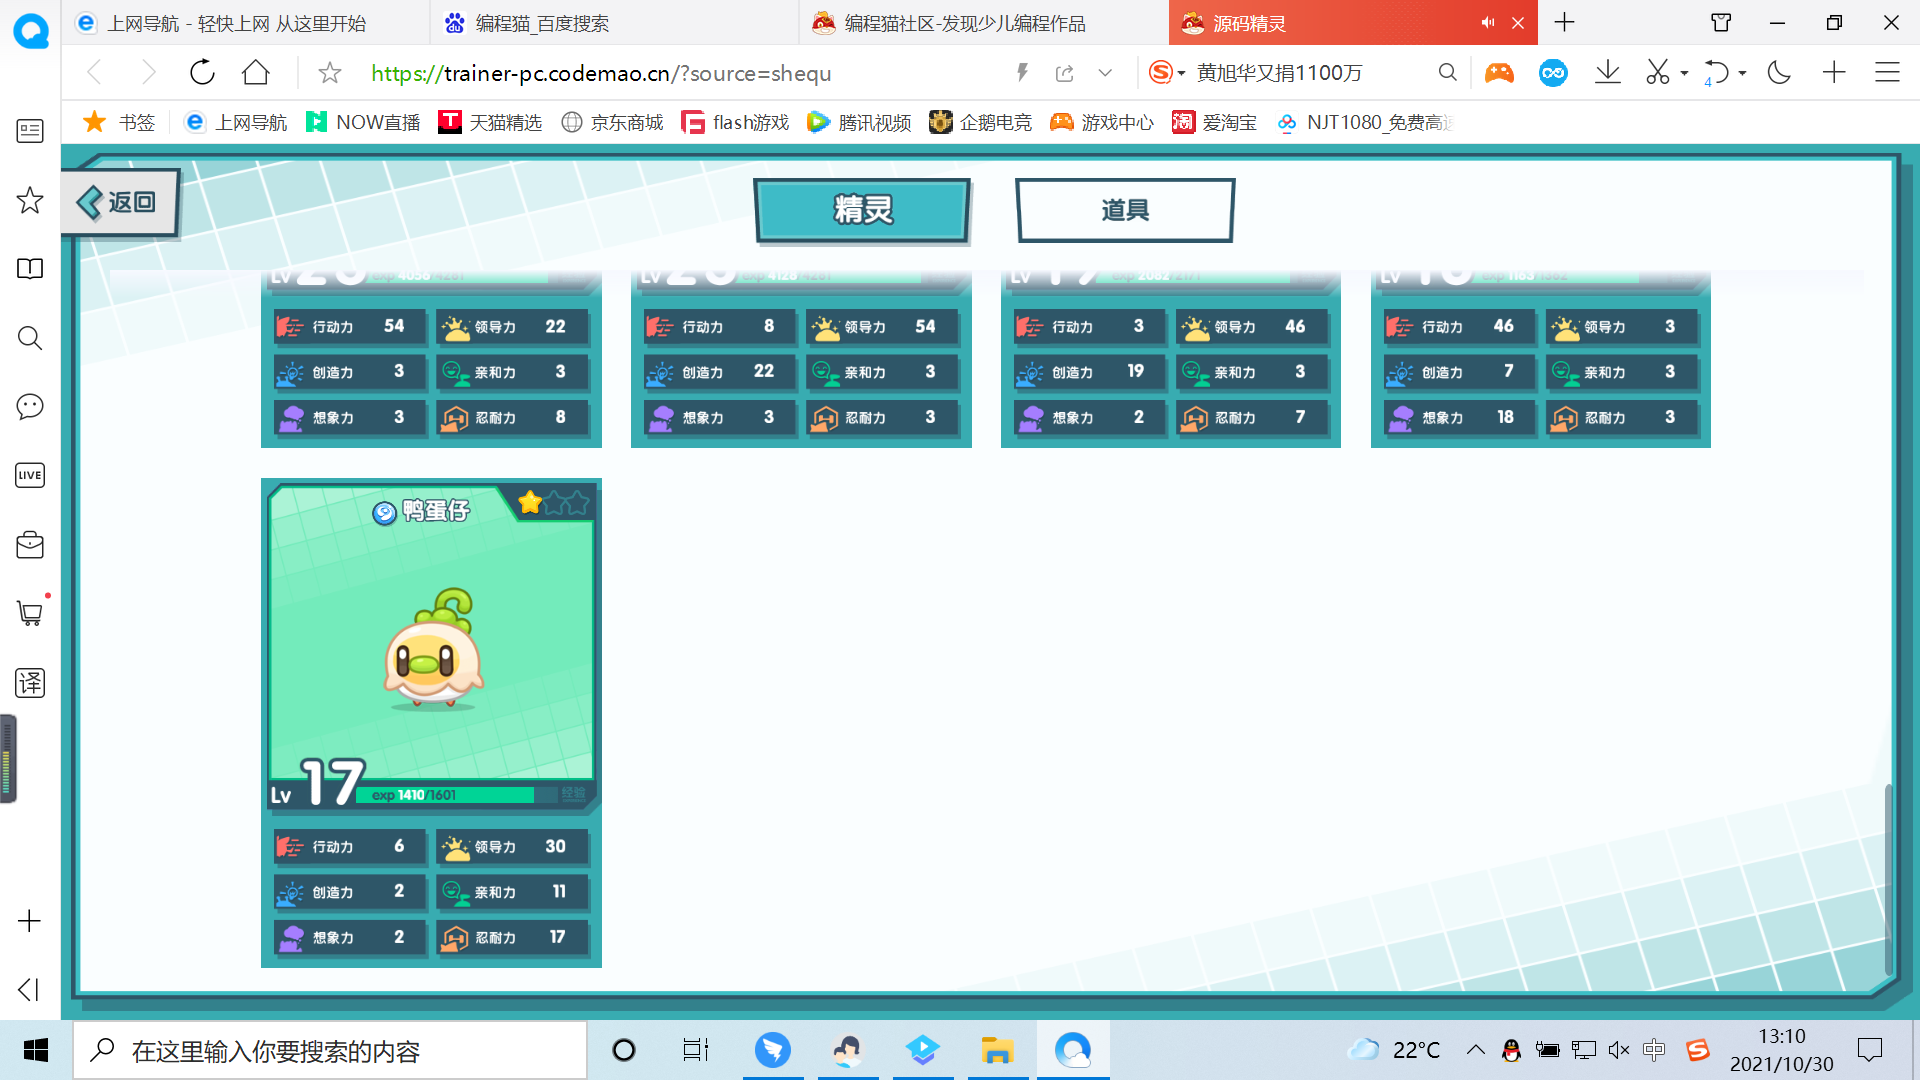Image resolution: width=1920 pixels, height=1080 pixels.
Task: Open the 爱淘宝 bookmark
Action: pyautogui.click(x=1215, y=122)
